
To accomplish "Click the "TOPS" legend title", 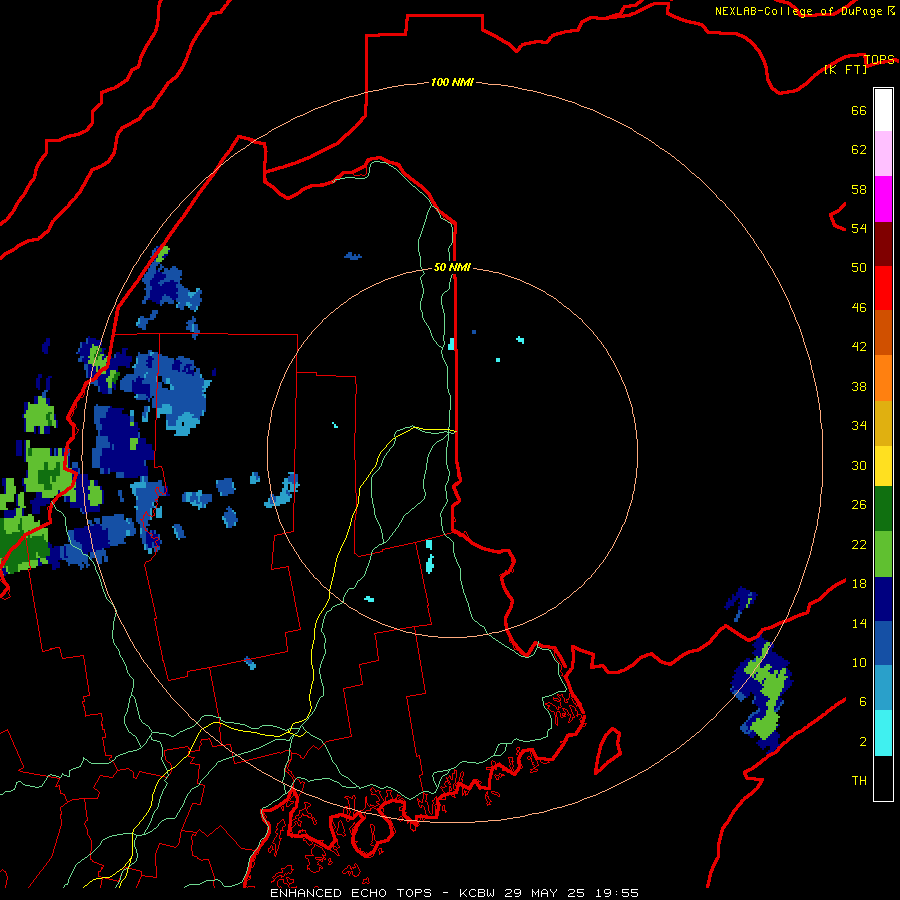I will coord(879,59).
